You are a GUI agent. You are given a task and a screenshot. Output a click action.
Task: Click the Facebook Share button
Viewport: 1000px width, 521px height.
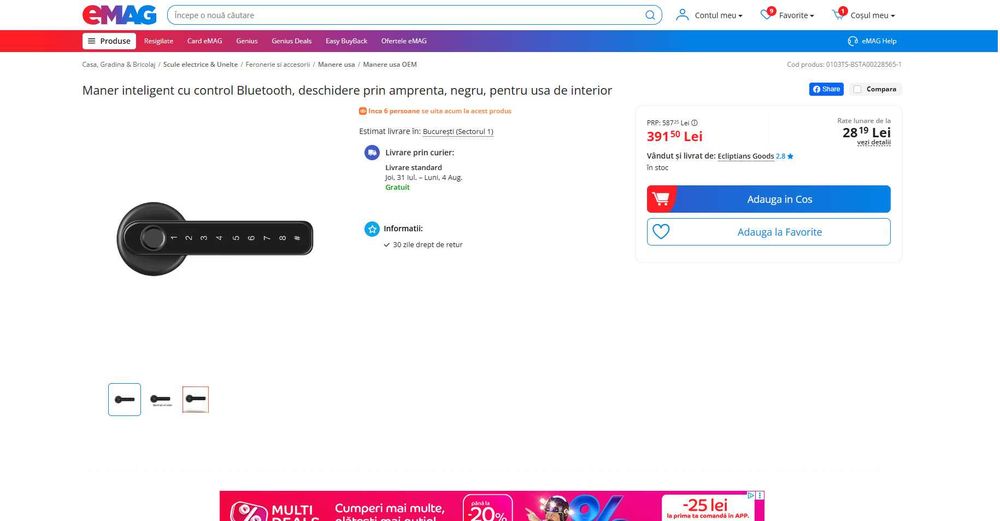pos(826,89)
